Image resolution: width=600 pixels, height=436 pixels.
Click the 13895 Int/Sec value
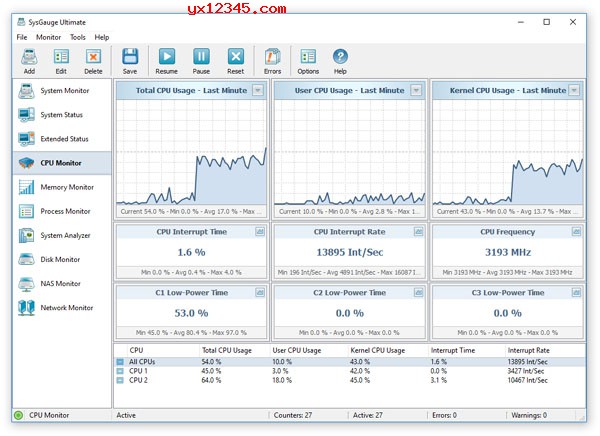pos(350,252)
